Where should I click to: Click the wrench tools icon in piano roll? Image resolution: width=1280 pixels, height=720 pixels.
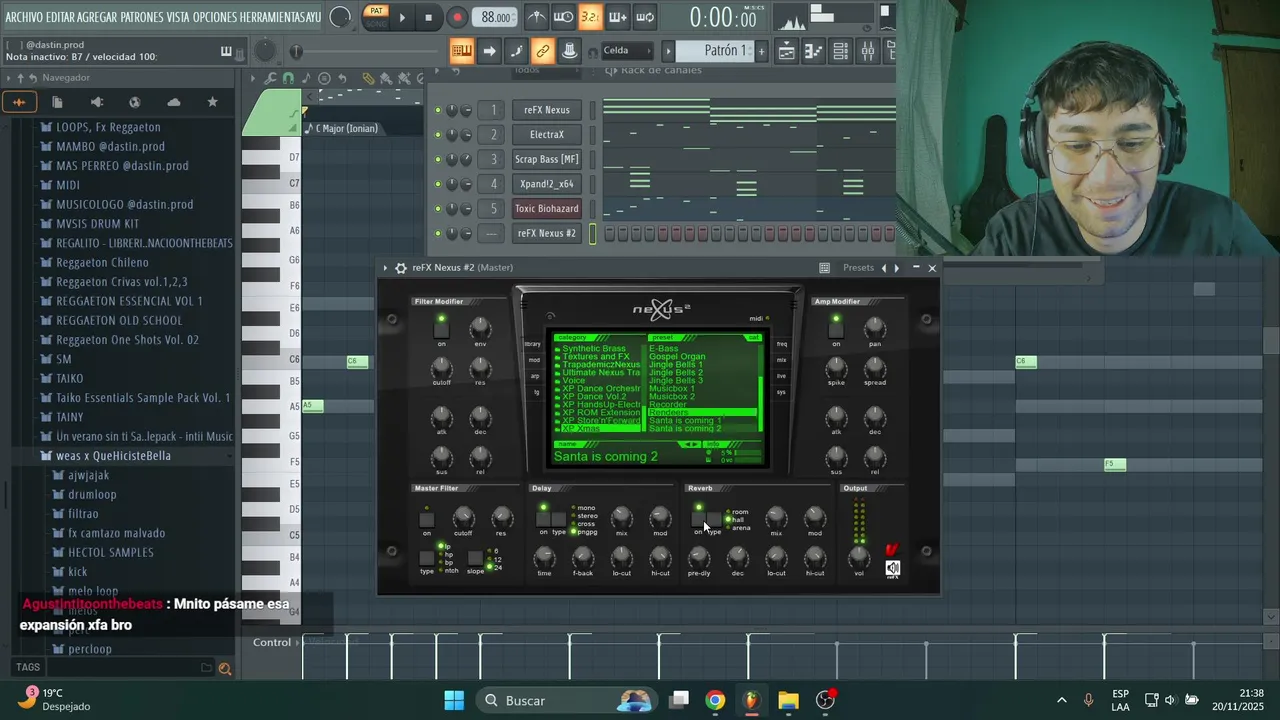tap(271, 78)
